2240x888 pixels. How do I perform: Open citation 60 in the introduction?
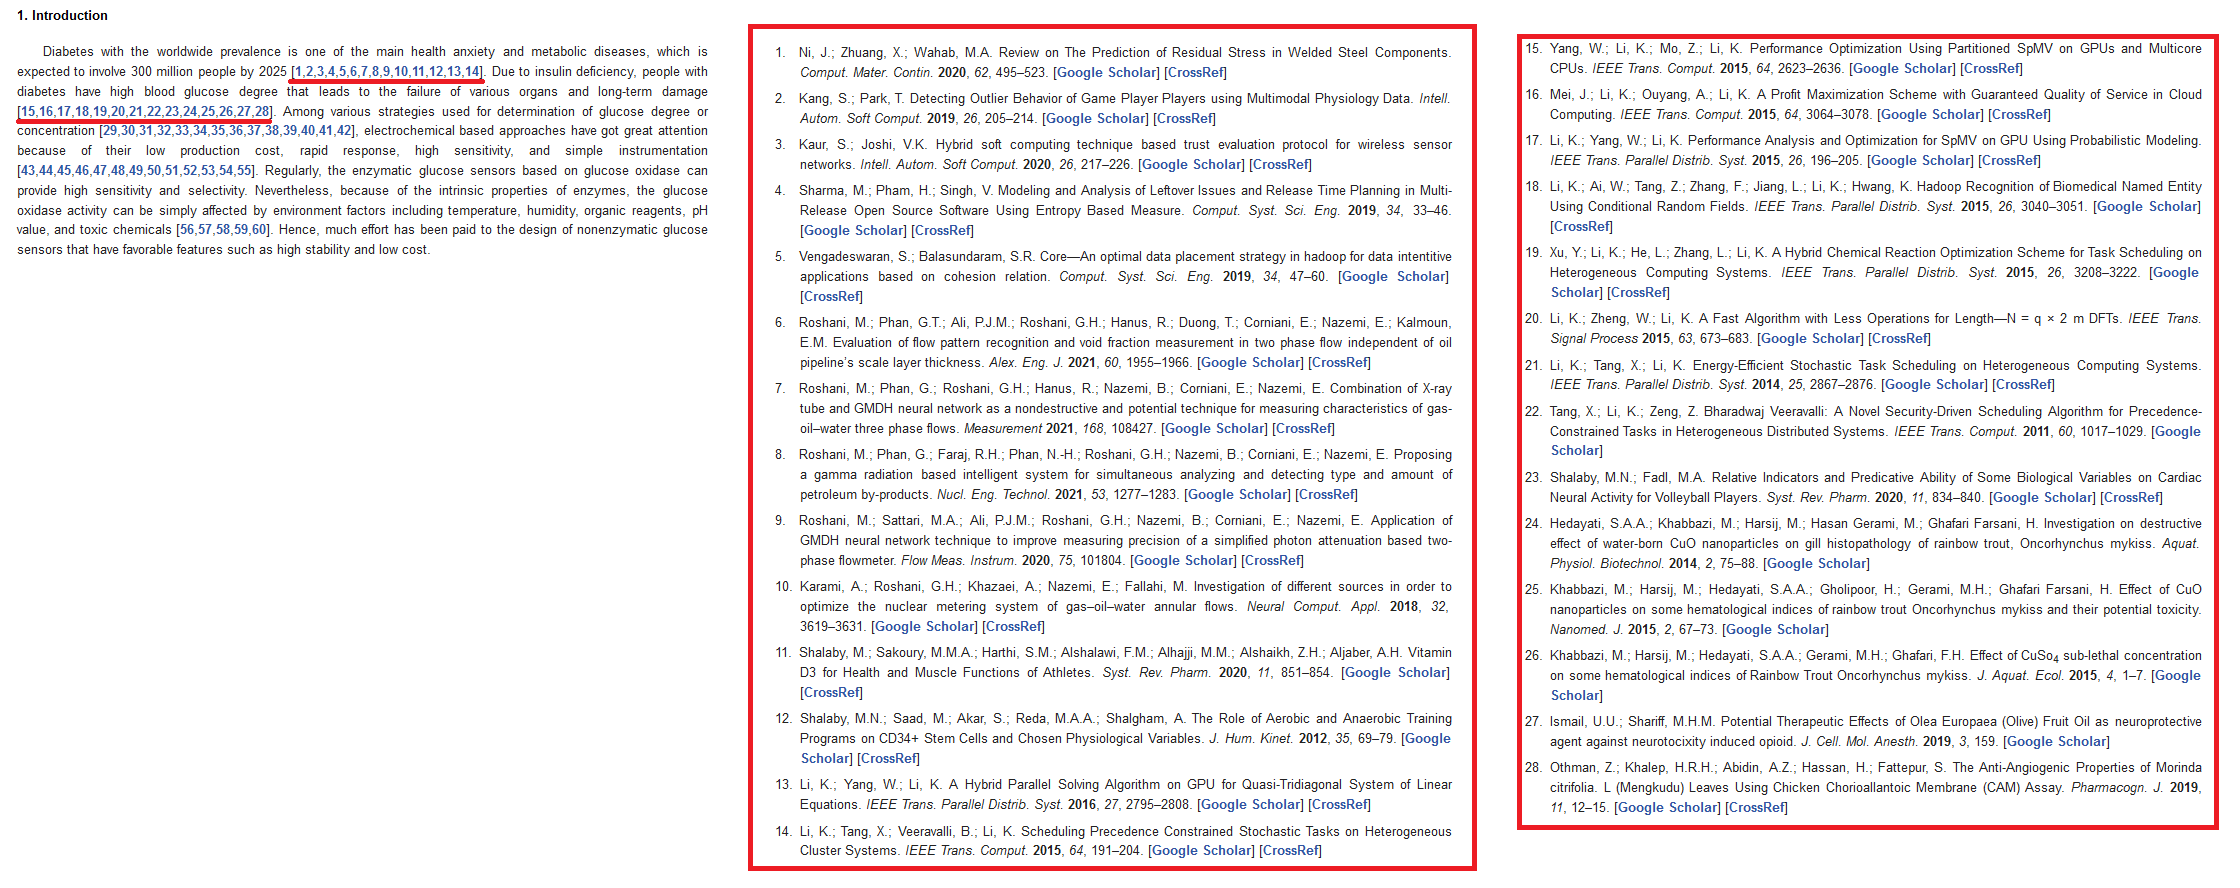(259, 230)
